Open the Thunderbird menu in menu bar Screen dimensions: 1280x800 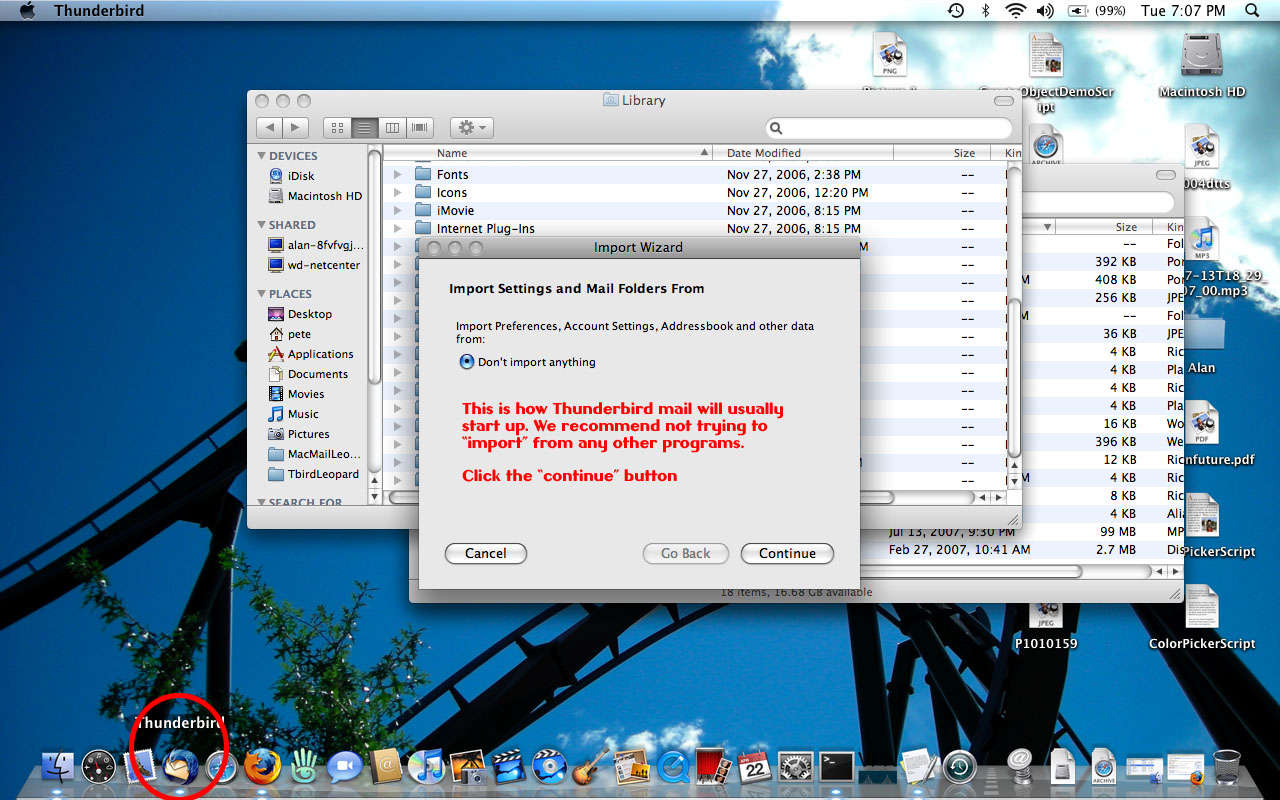click(x=98, y=10)
